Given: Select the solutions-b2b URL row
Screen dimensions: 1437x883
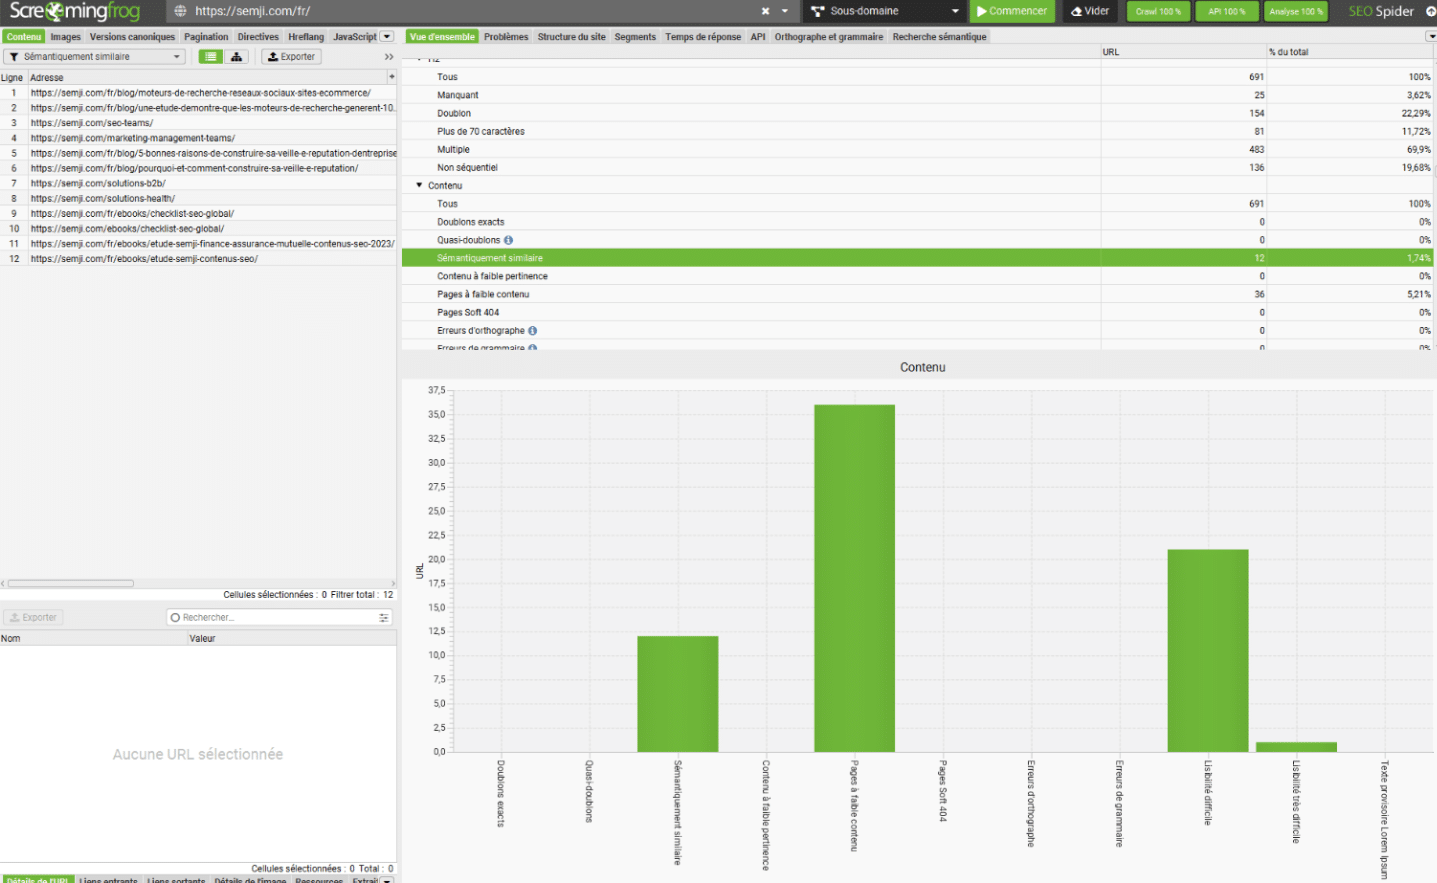Looking at the screenshot, I should tap(198, 183).
